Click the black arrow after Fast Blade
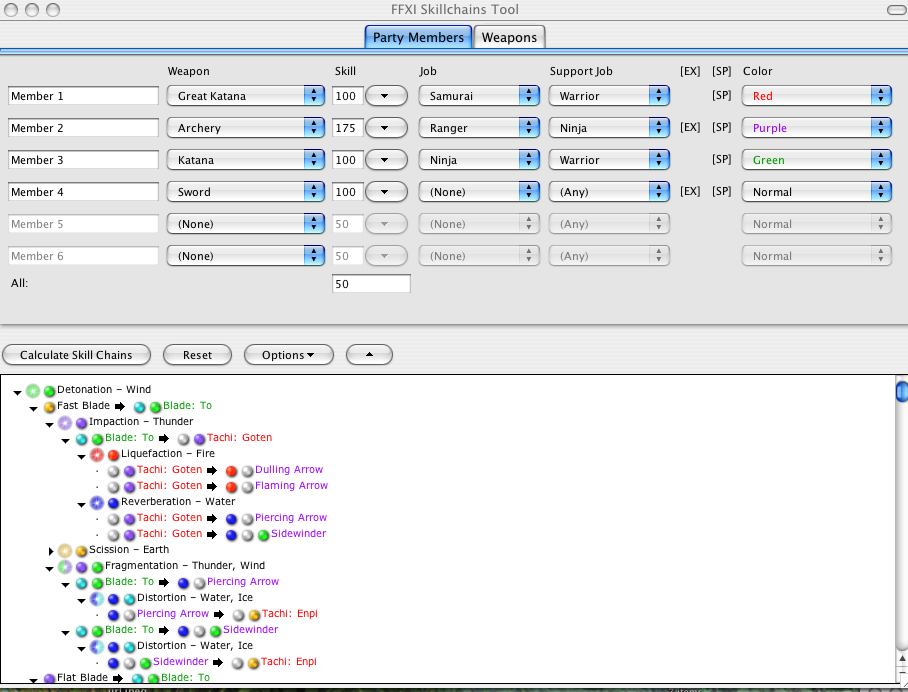Screen dimensions: 908x692 (119, 407)
